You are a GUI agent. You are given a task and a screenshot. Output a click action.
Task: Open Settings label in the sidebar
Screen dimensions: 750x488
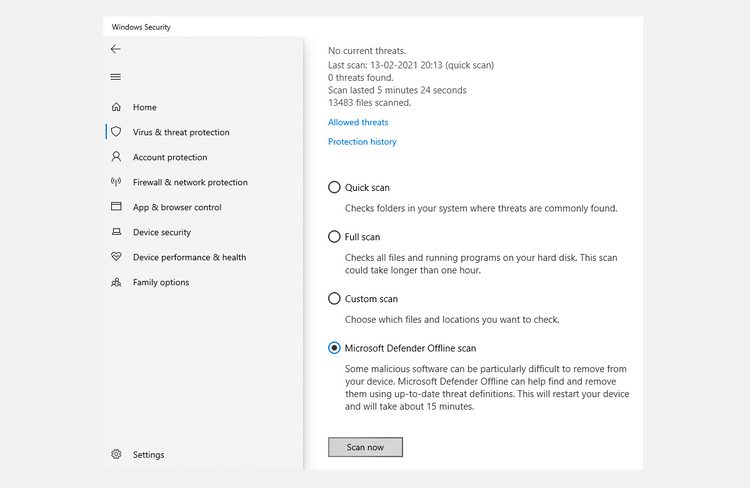click(149, 455)
